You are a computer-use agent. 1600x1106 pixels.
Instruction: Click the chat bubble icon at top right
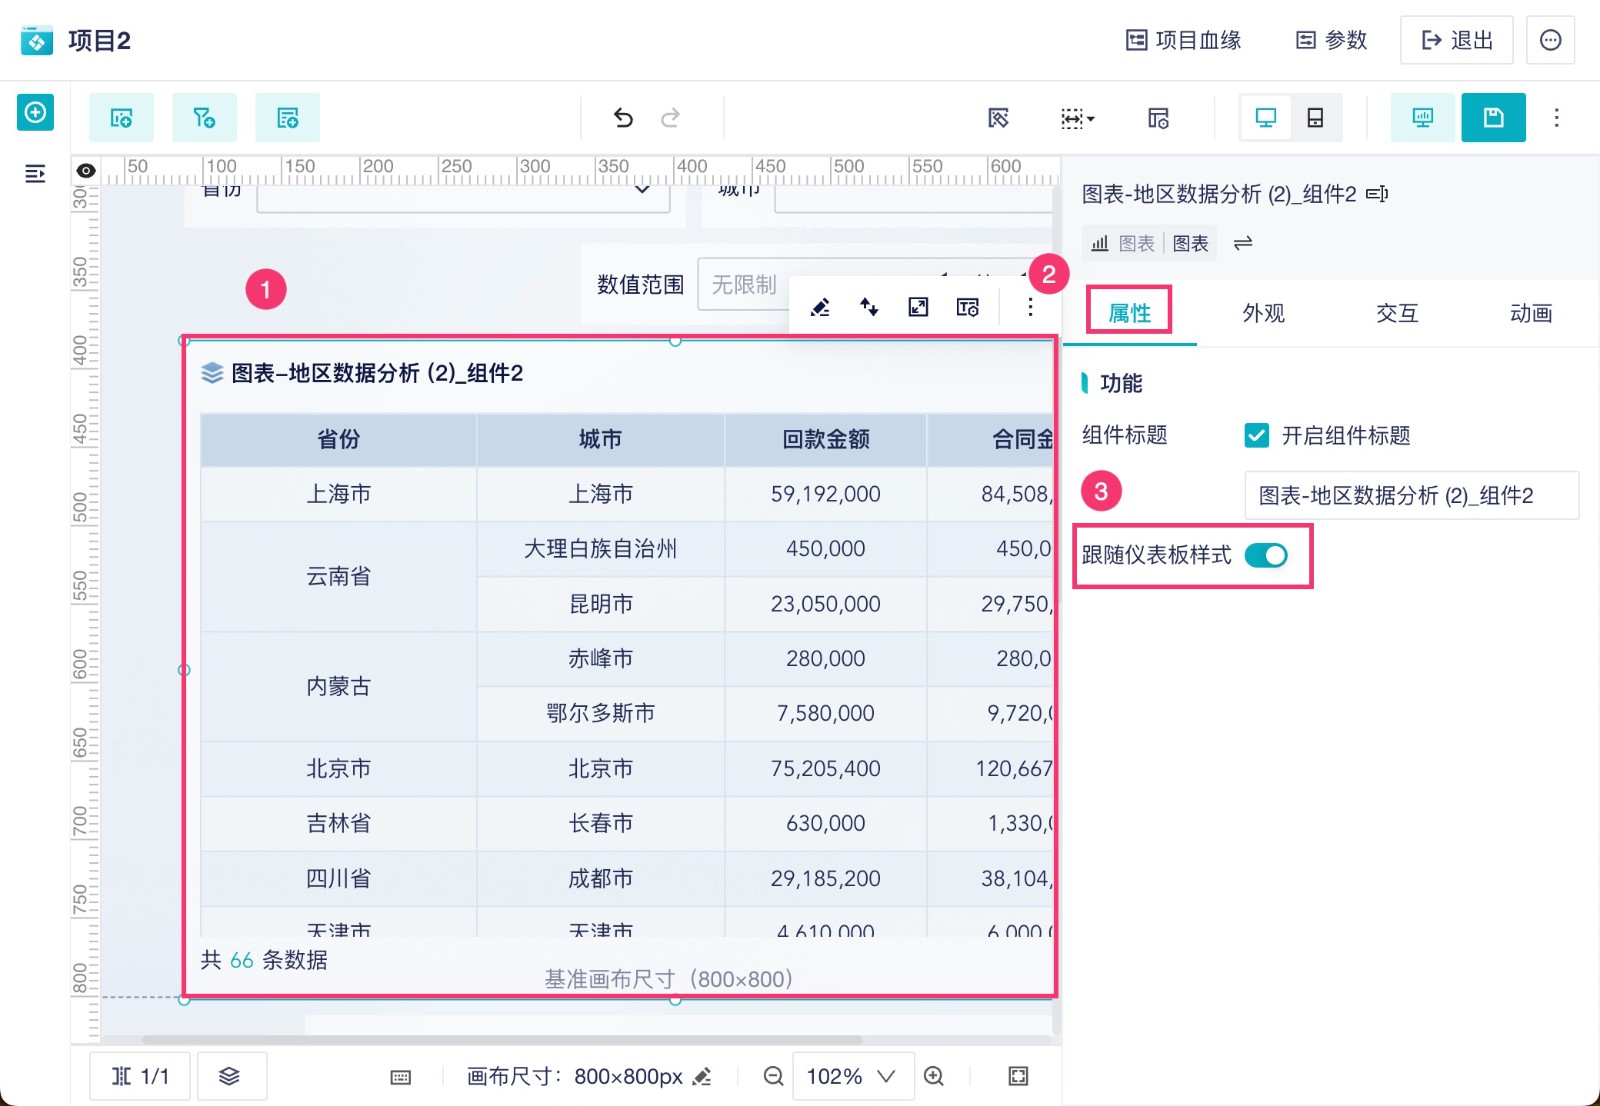tap(1551, 40)
